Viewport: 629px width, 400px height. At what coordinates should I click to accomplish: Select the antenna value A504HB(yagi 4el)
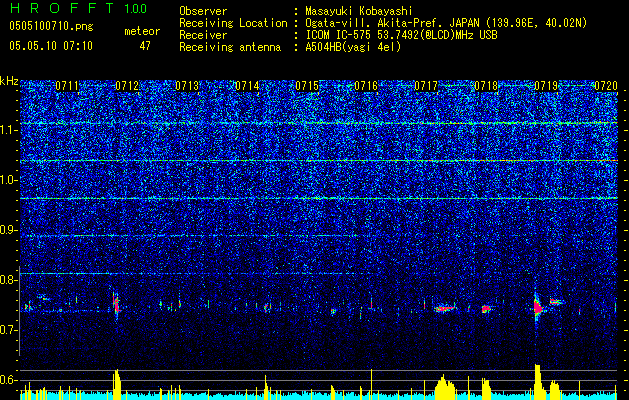click(x=353, y=47)
